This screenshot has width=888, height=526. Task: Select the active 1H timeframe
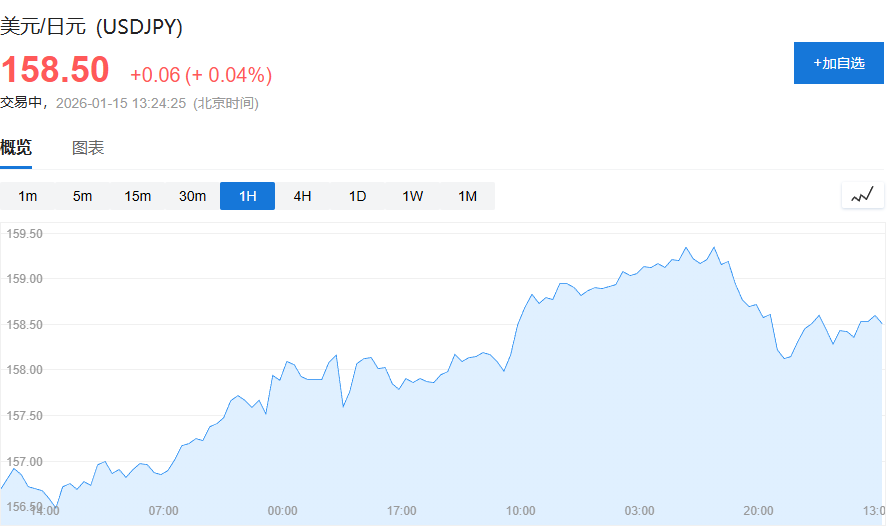pos(247,196)
